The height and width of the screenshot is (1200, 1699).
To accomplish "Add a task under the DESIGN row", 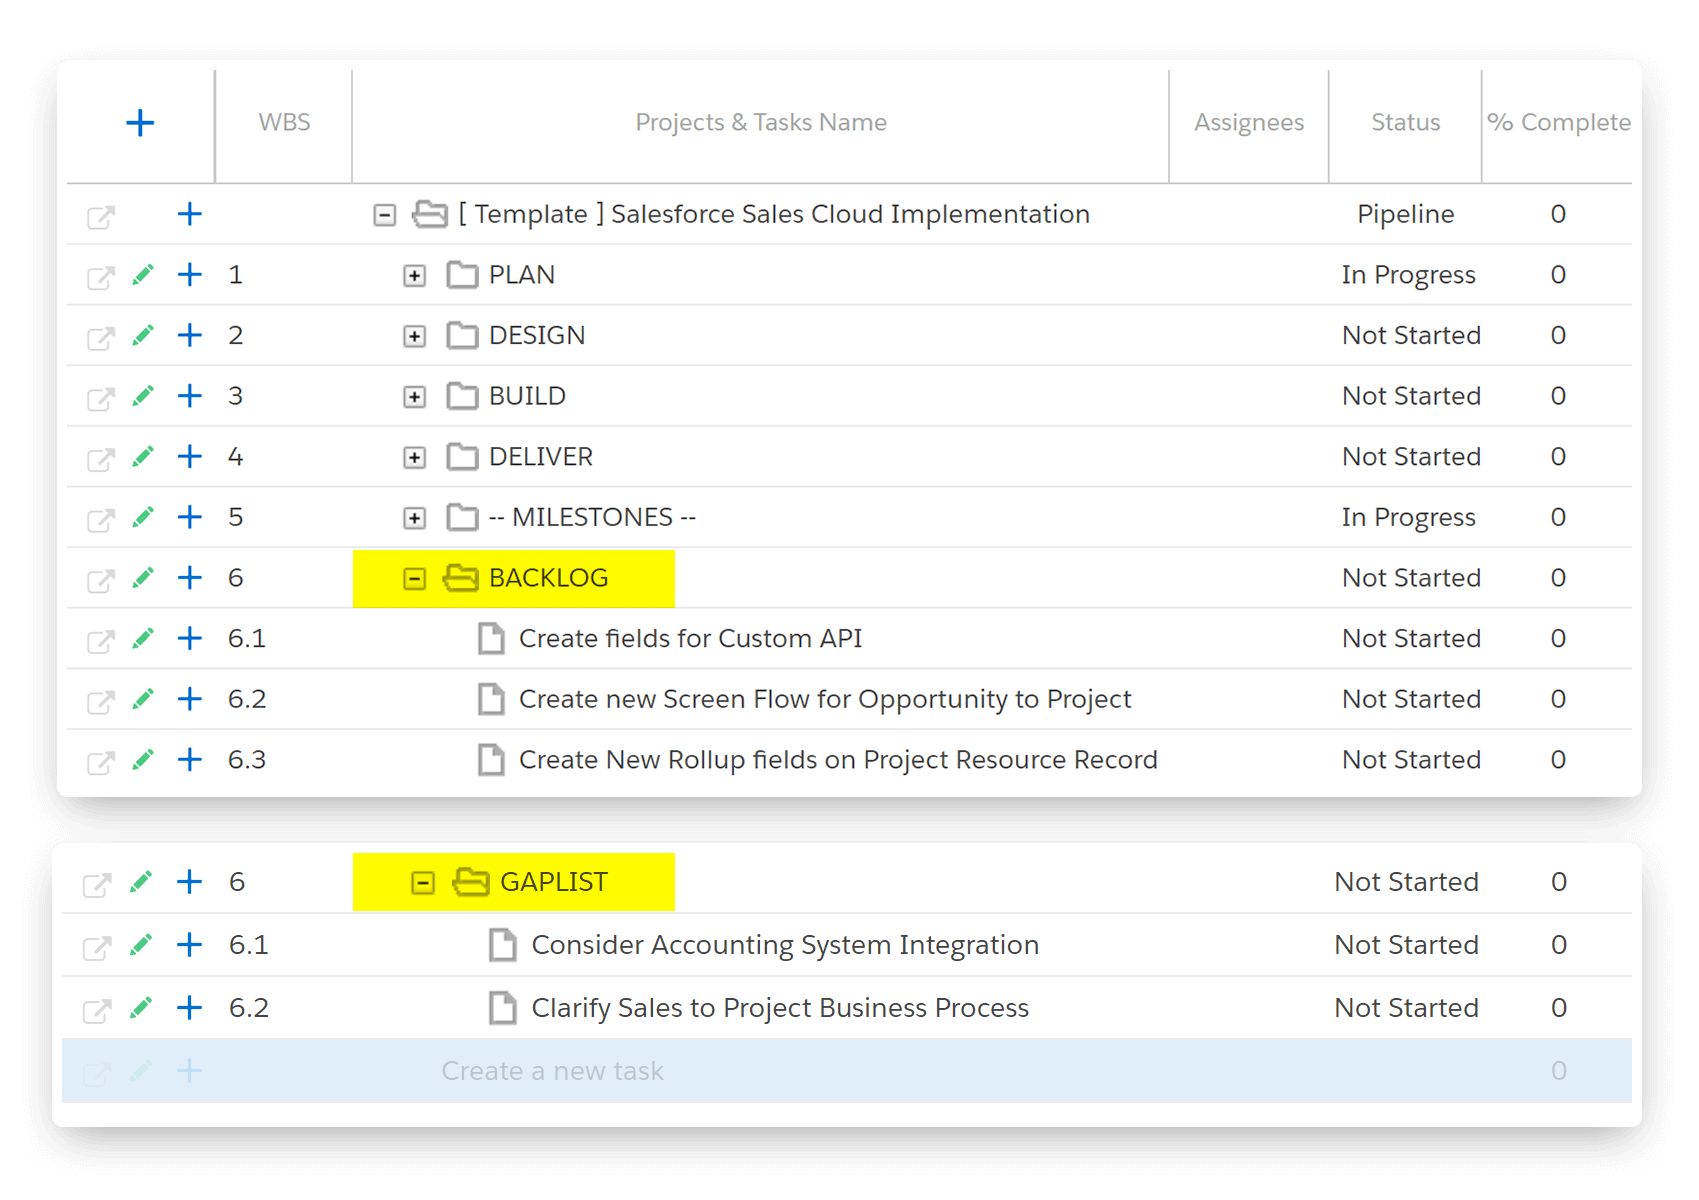I will click(x=190, y=335).
